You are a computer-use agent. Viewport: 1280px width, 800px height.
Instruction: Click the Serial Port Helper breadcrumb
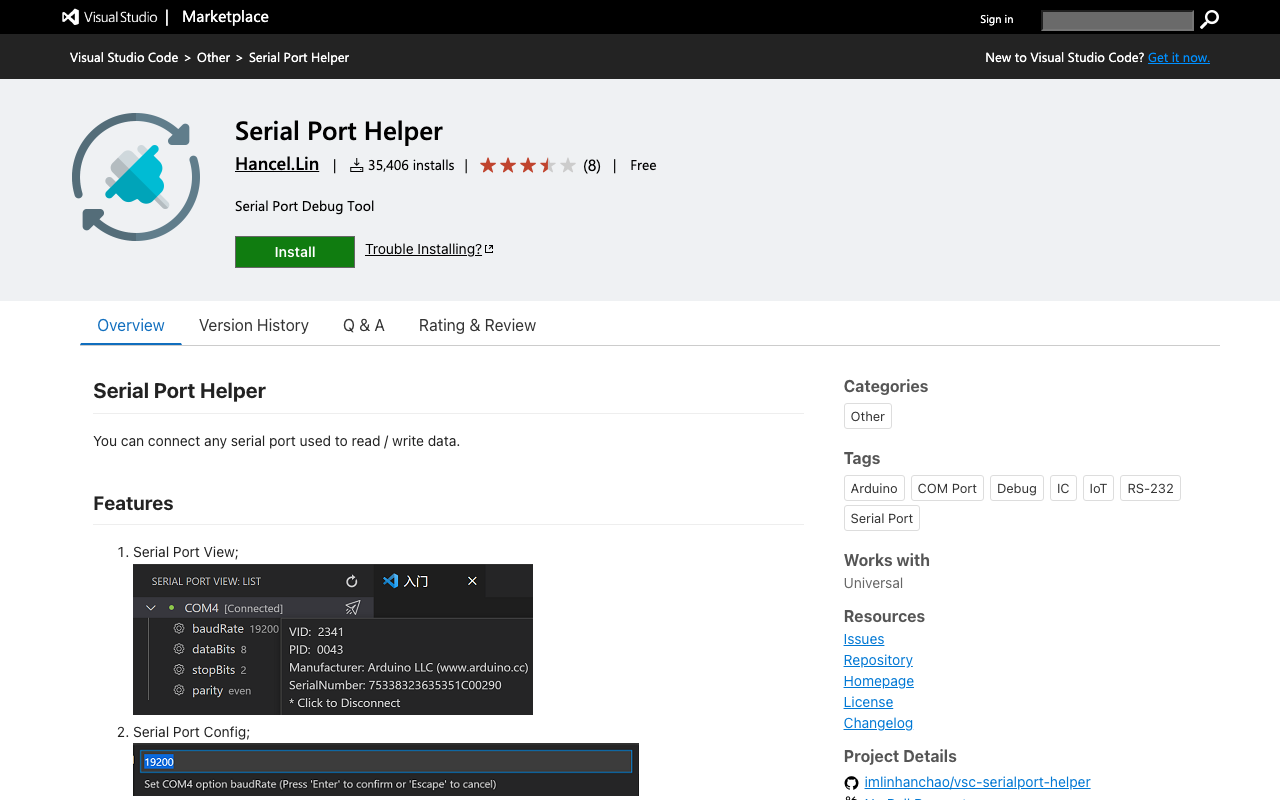[299, 57]
